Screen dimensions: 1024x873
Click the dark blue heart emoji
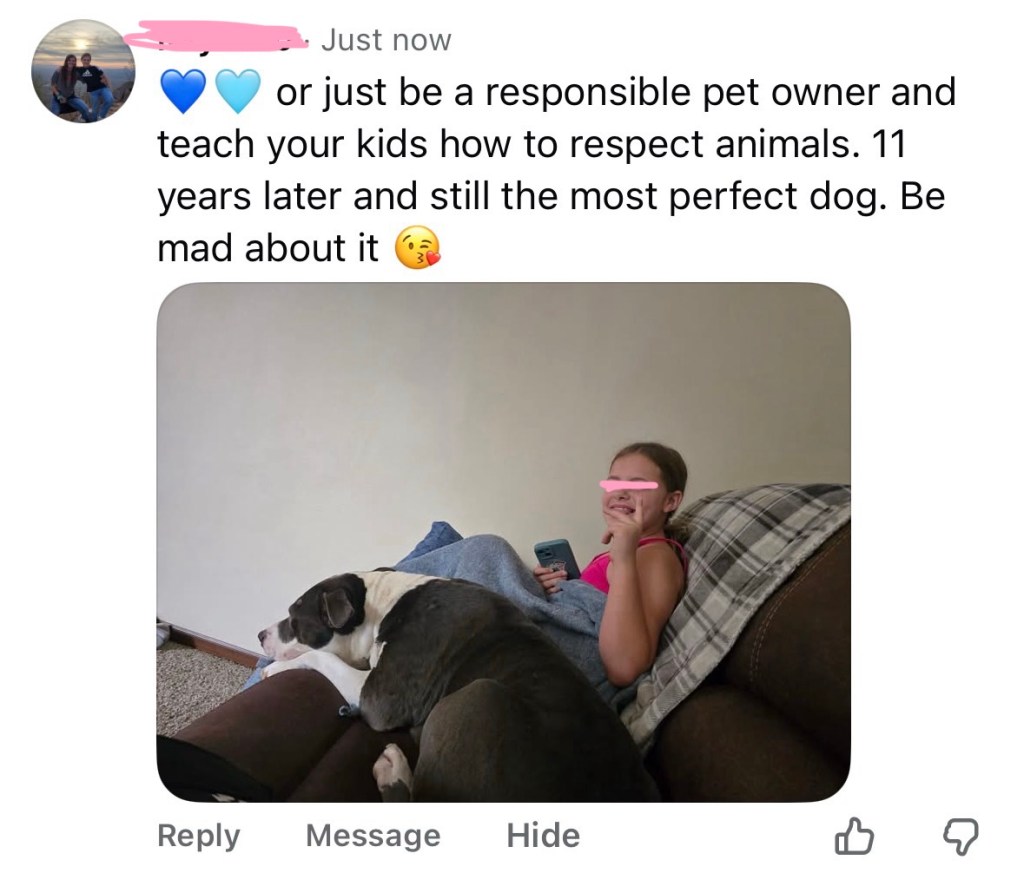183,92
